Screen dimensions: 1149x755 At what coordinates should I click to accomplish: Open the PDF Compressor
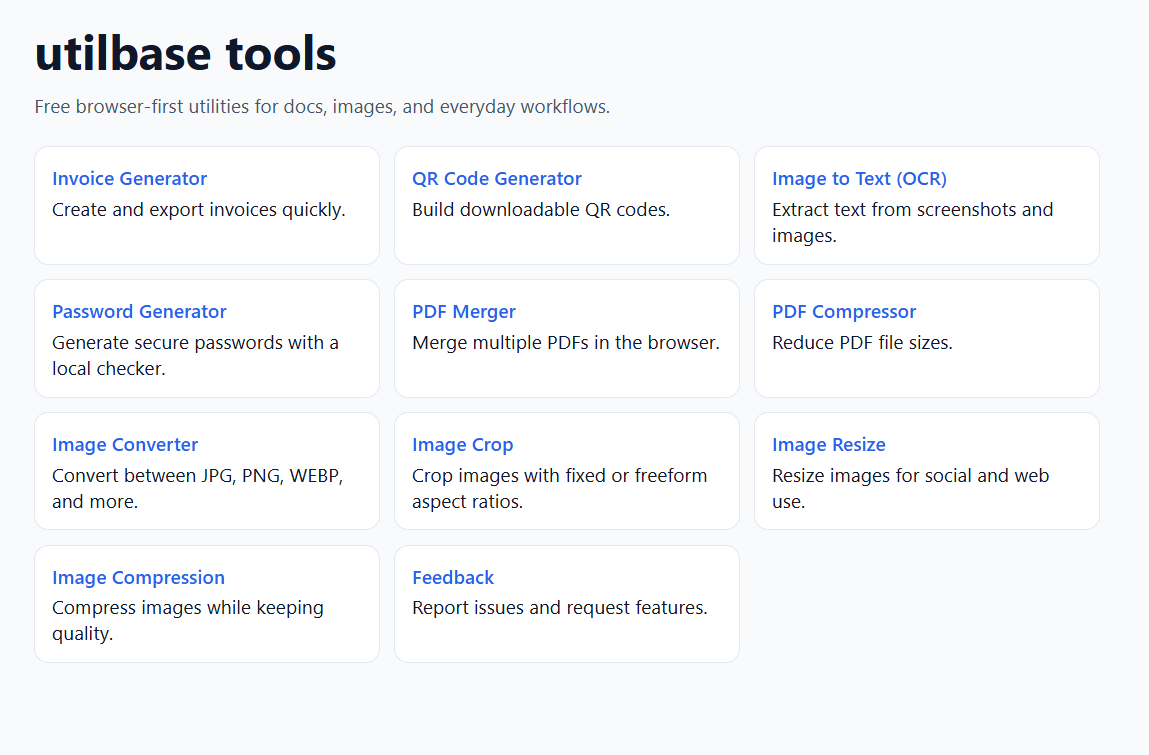[x=843, y=311]
